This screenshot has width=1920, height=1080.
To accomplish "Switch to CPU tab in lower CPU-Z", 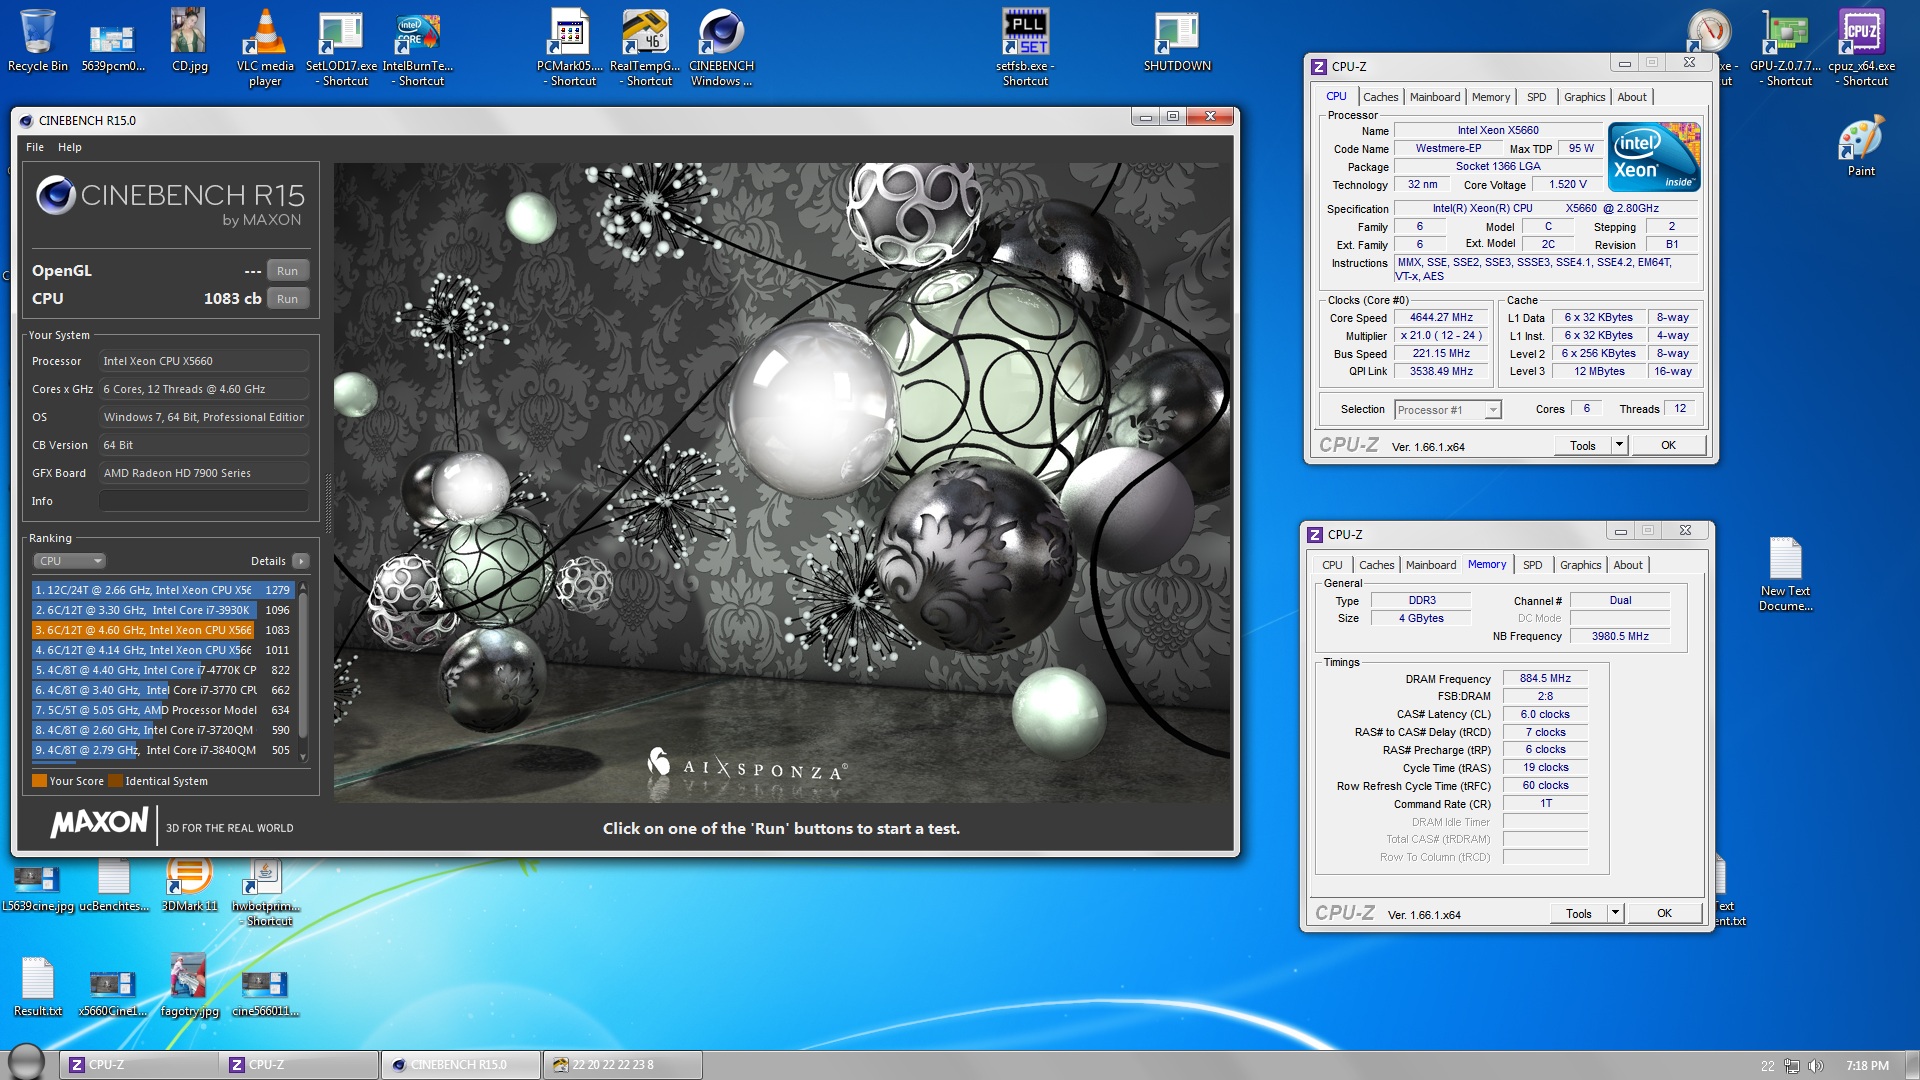I will click(1332, 565).
